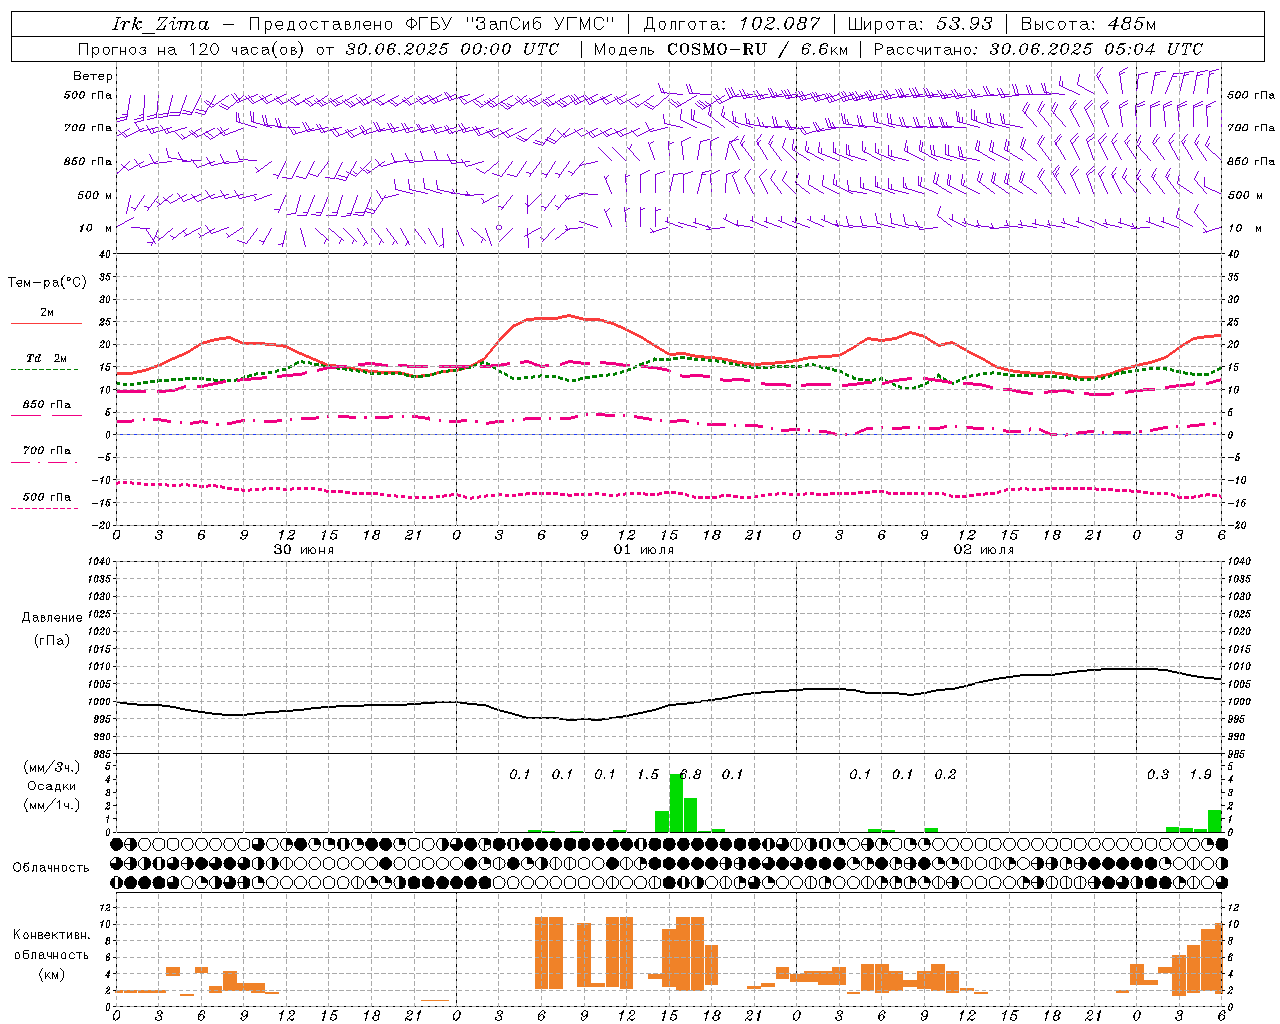Click the 0.3 precipitation amount label
This screenshot has width=1280, height=1024.
coord(1158,774)
